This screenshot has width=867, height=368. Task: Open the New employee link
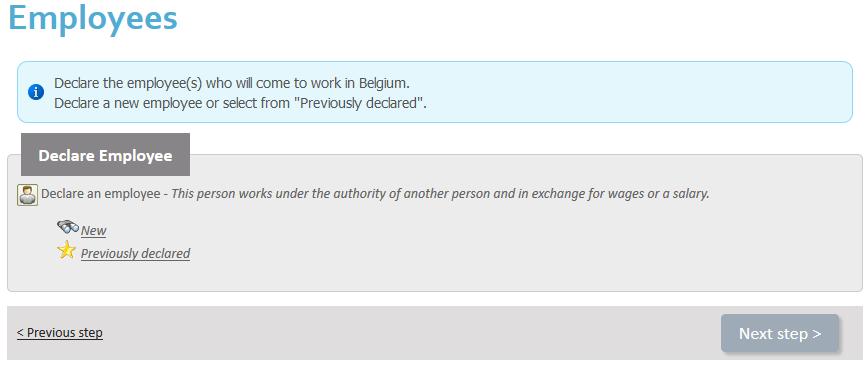point(93,230)
